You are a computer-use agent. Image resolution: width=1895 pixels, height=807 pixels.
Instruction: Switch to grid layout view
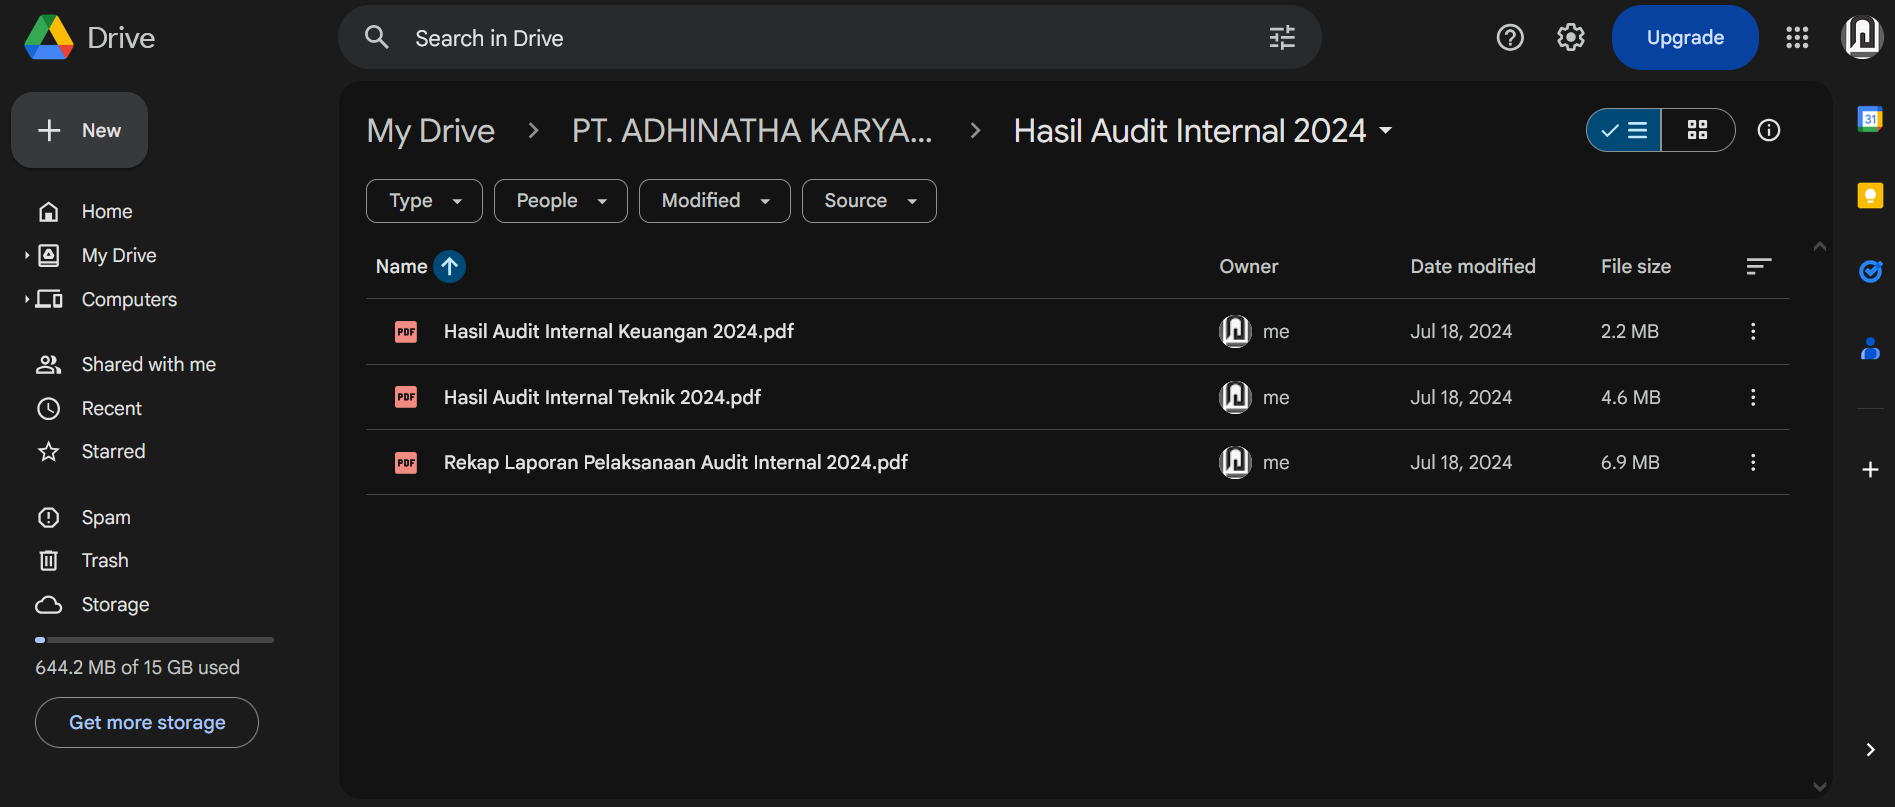(1697, 131)
